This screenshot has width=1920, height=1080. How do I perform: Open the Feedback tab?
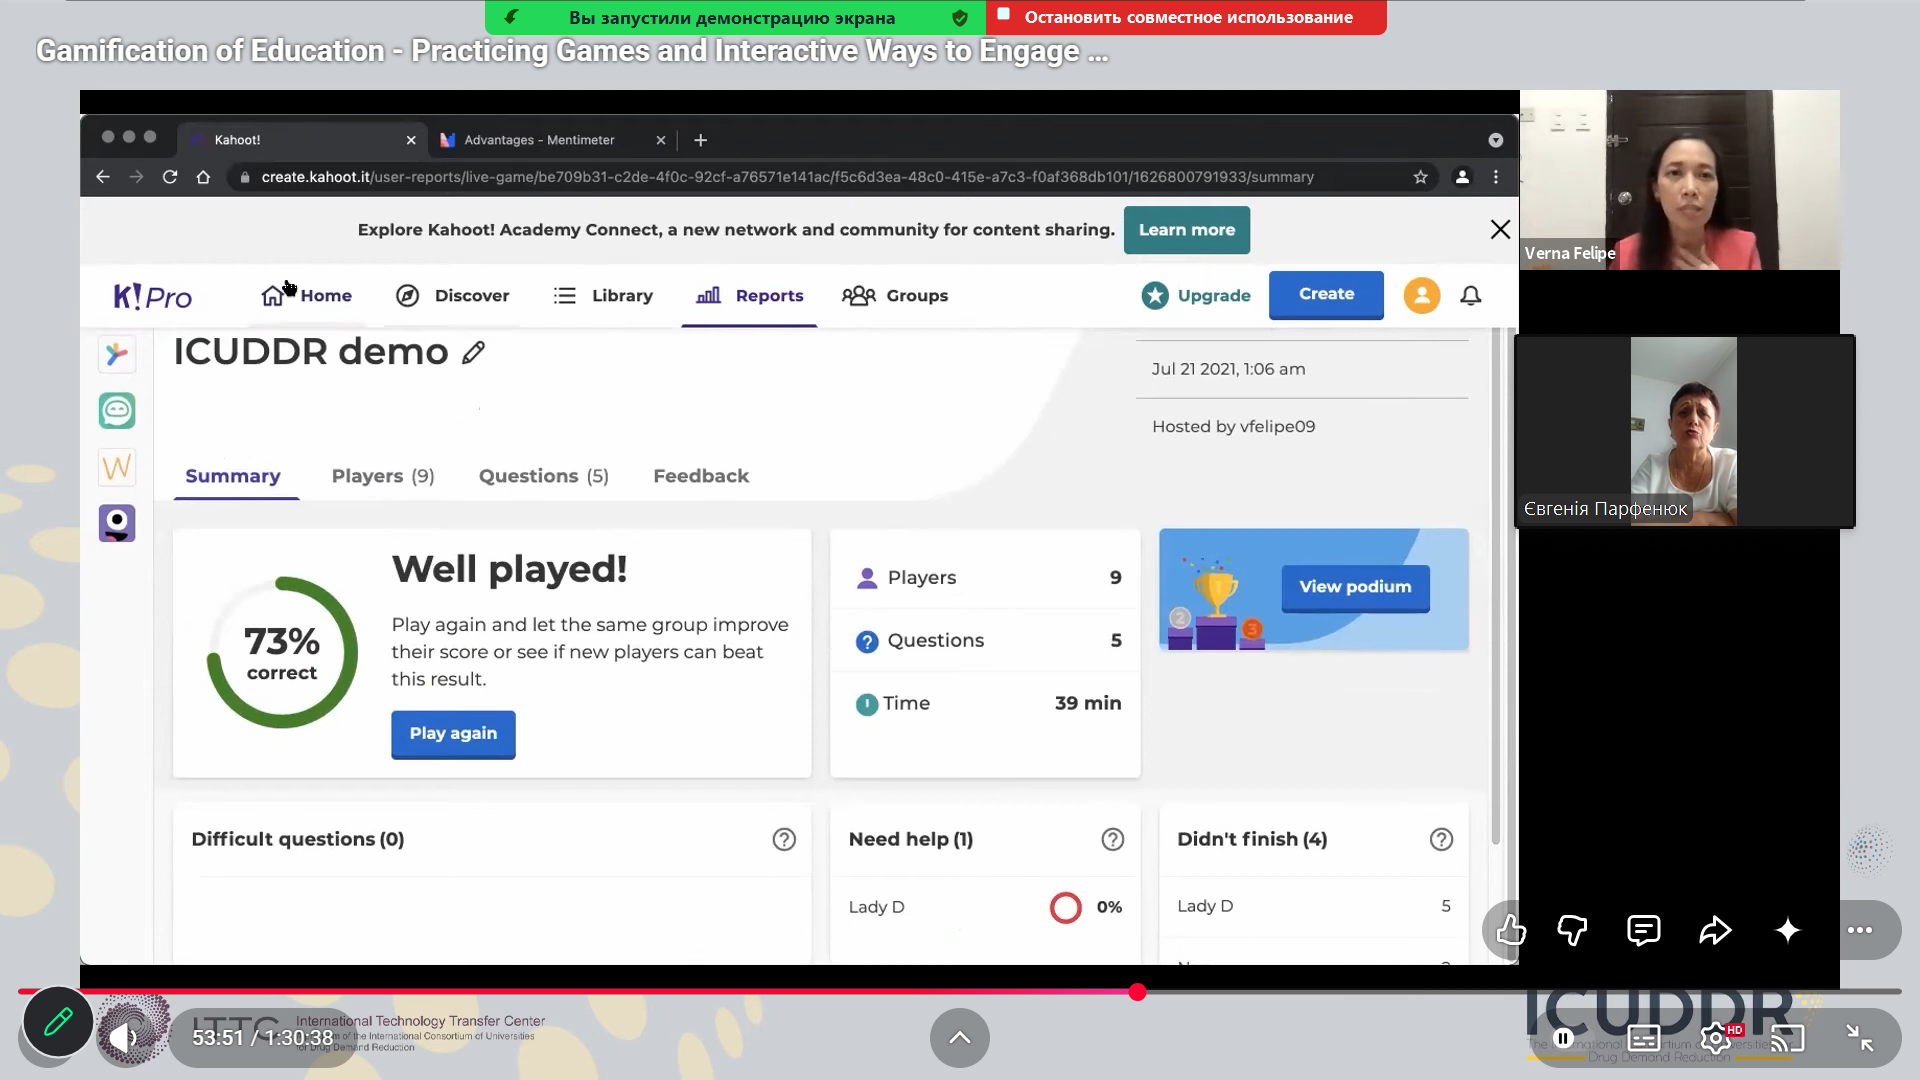point(701,476)
